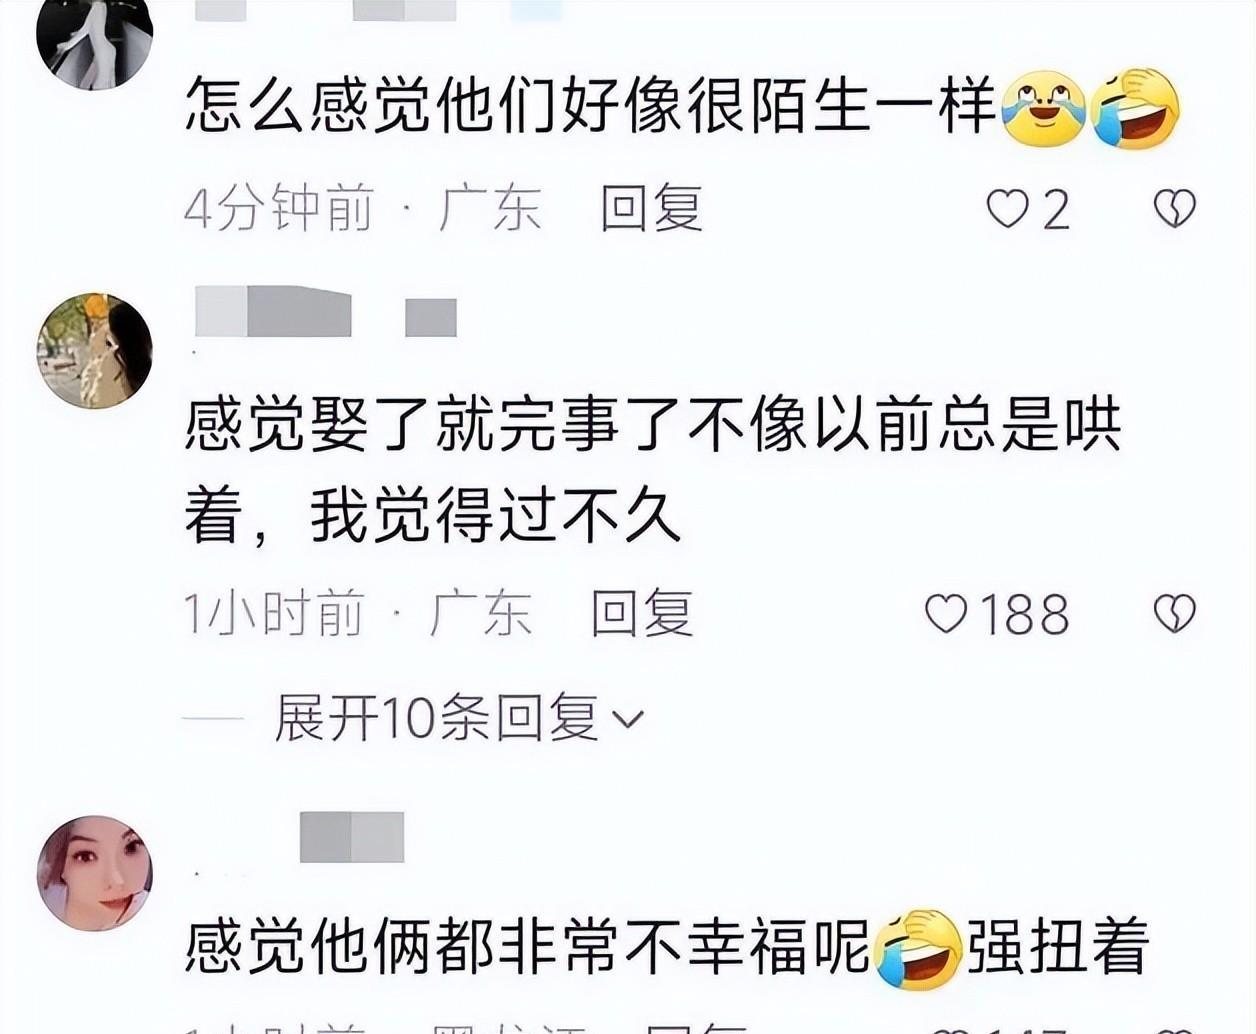Open the second commenter's outdoor avatar
The image size is (1256, 1034).
(94, 350)
